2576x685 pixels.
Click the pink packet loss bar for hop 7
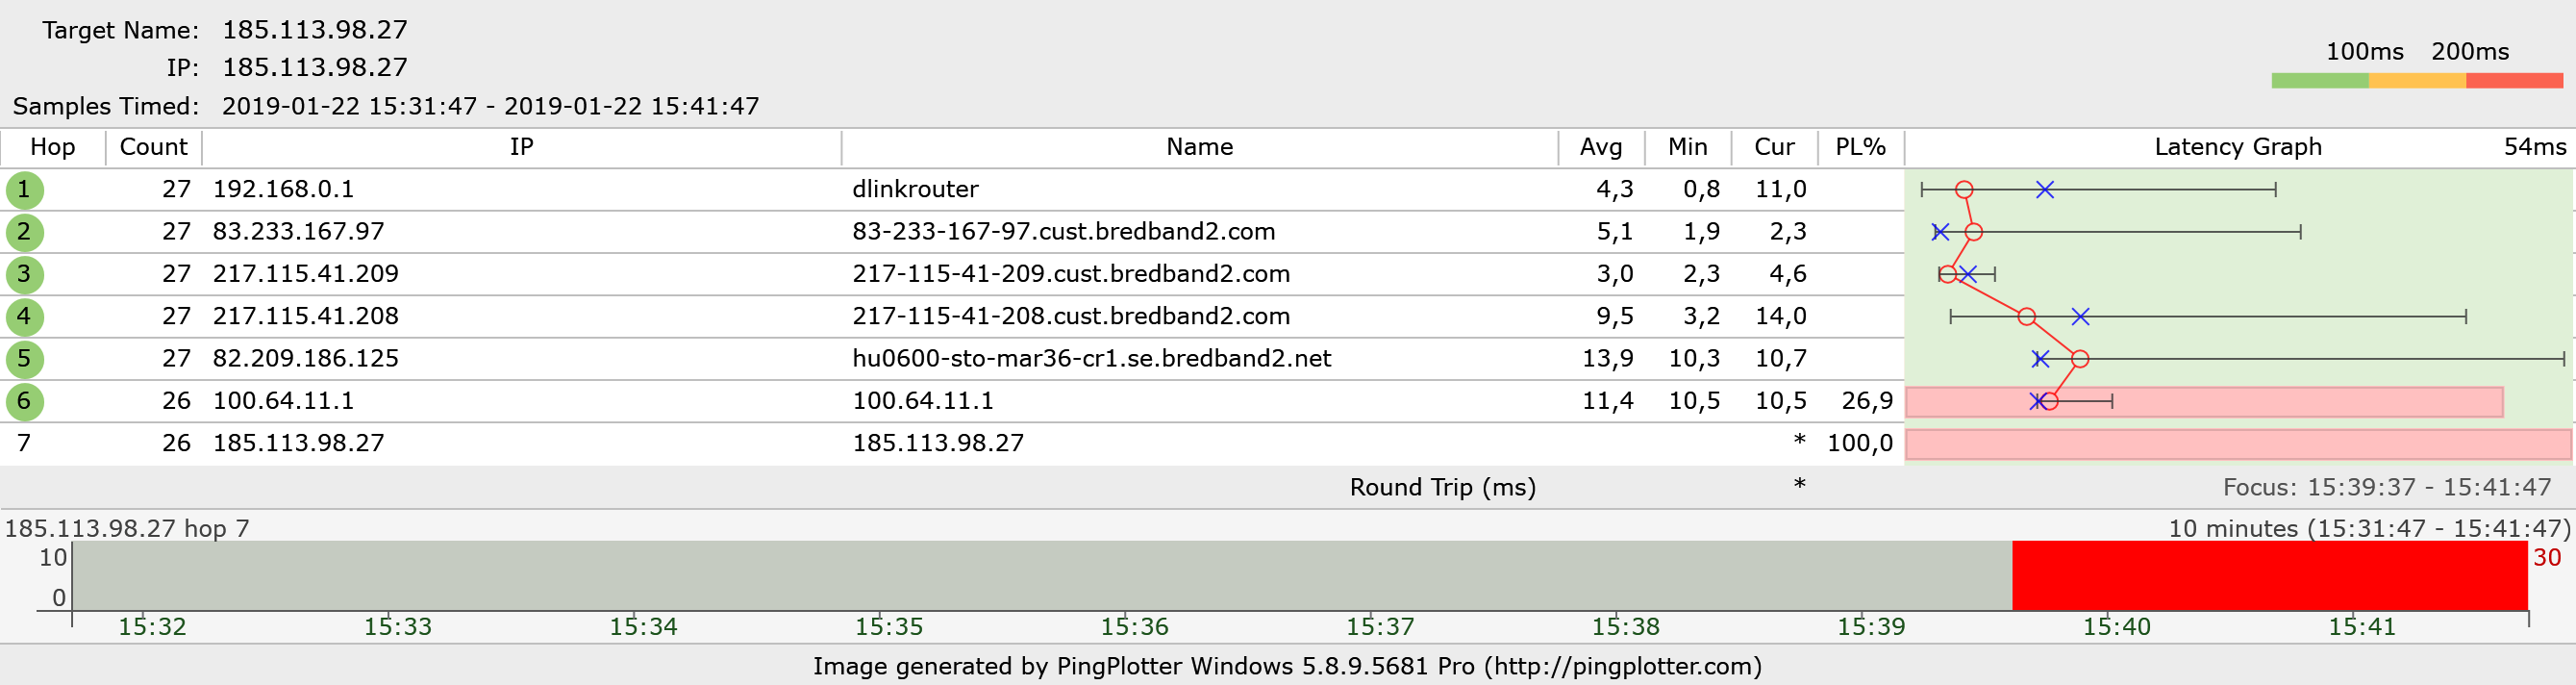2238,444
